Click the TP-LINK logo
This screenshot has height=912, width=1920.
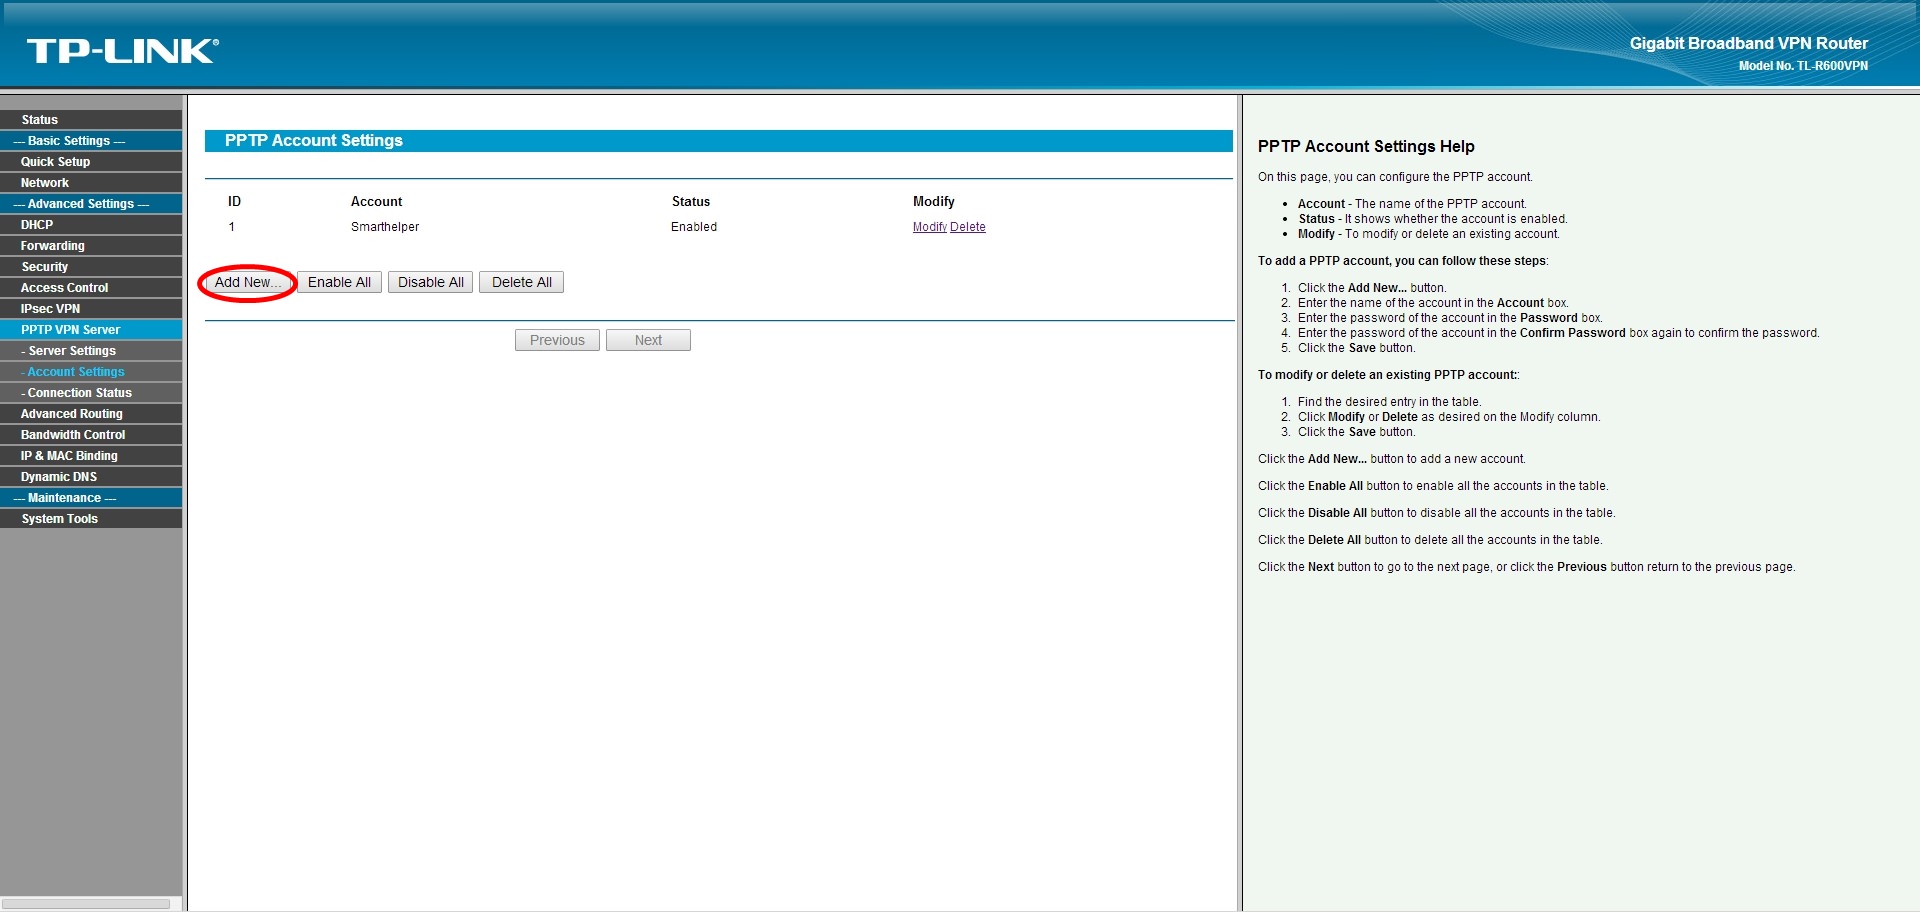click(123, 51)
